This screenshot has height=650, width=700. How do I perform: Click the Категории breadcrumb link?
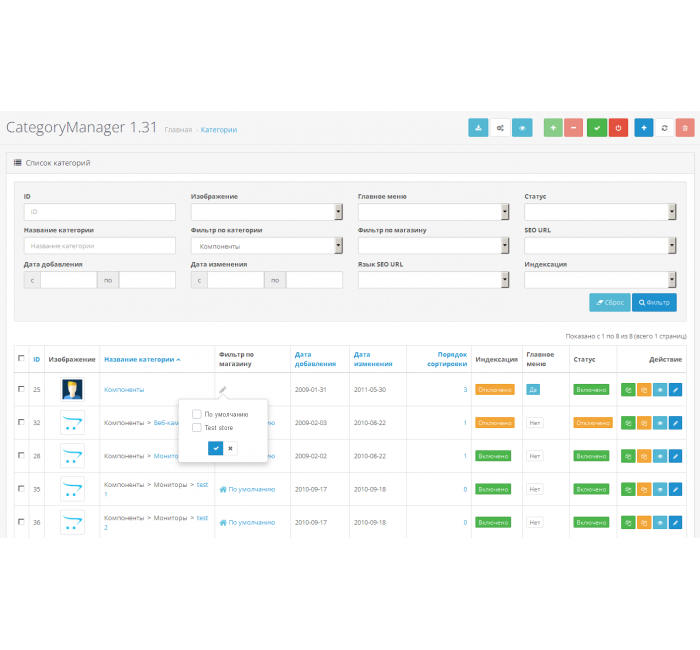pyautogui.click(x=219, y=130)
